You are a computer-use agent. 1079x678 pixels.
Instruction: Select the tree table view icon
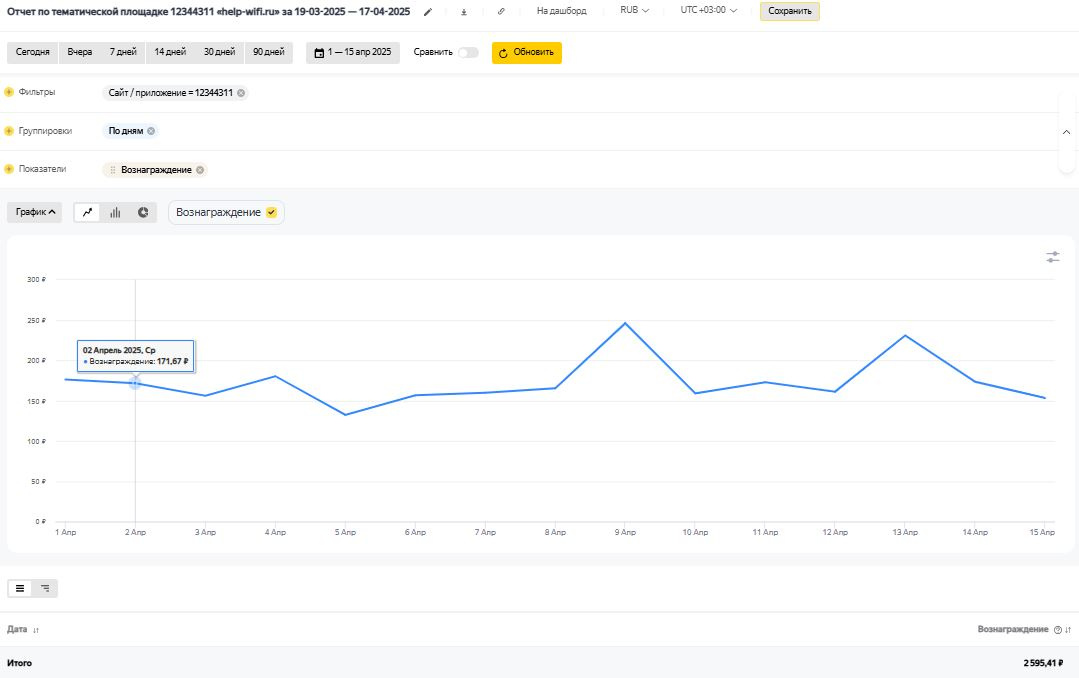(x=45, y=588)
